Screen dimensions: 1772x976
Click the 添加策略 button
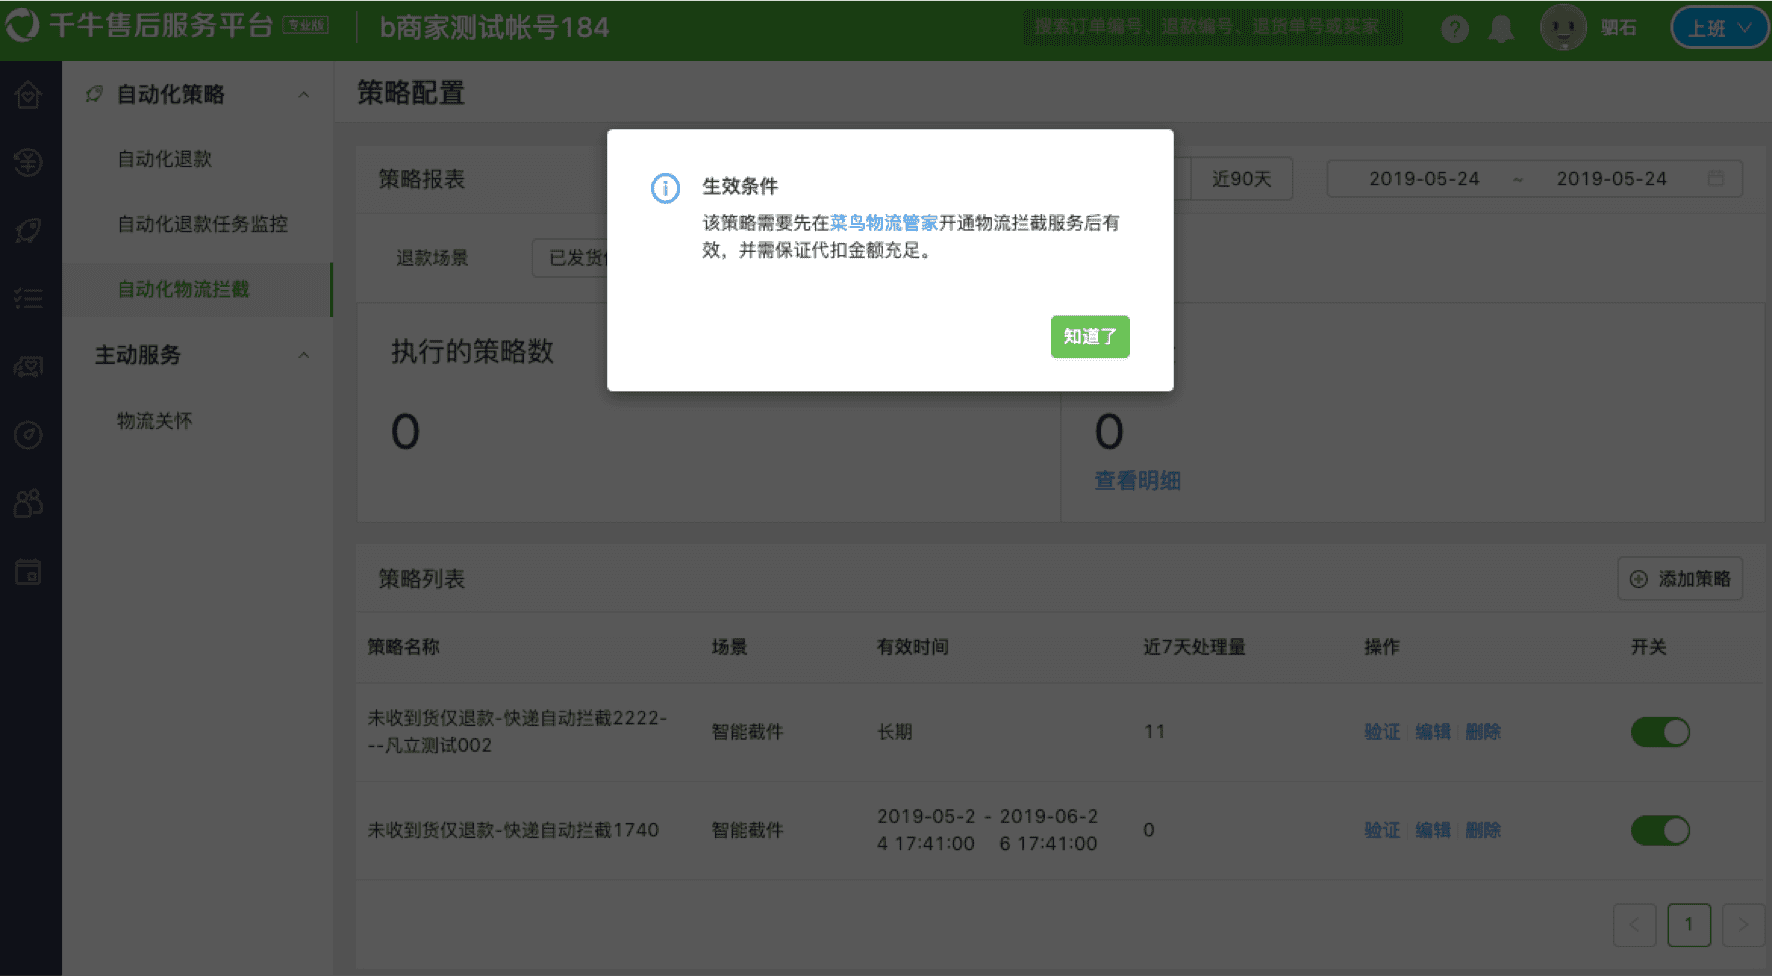1680,579
